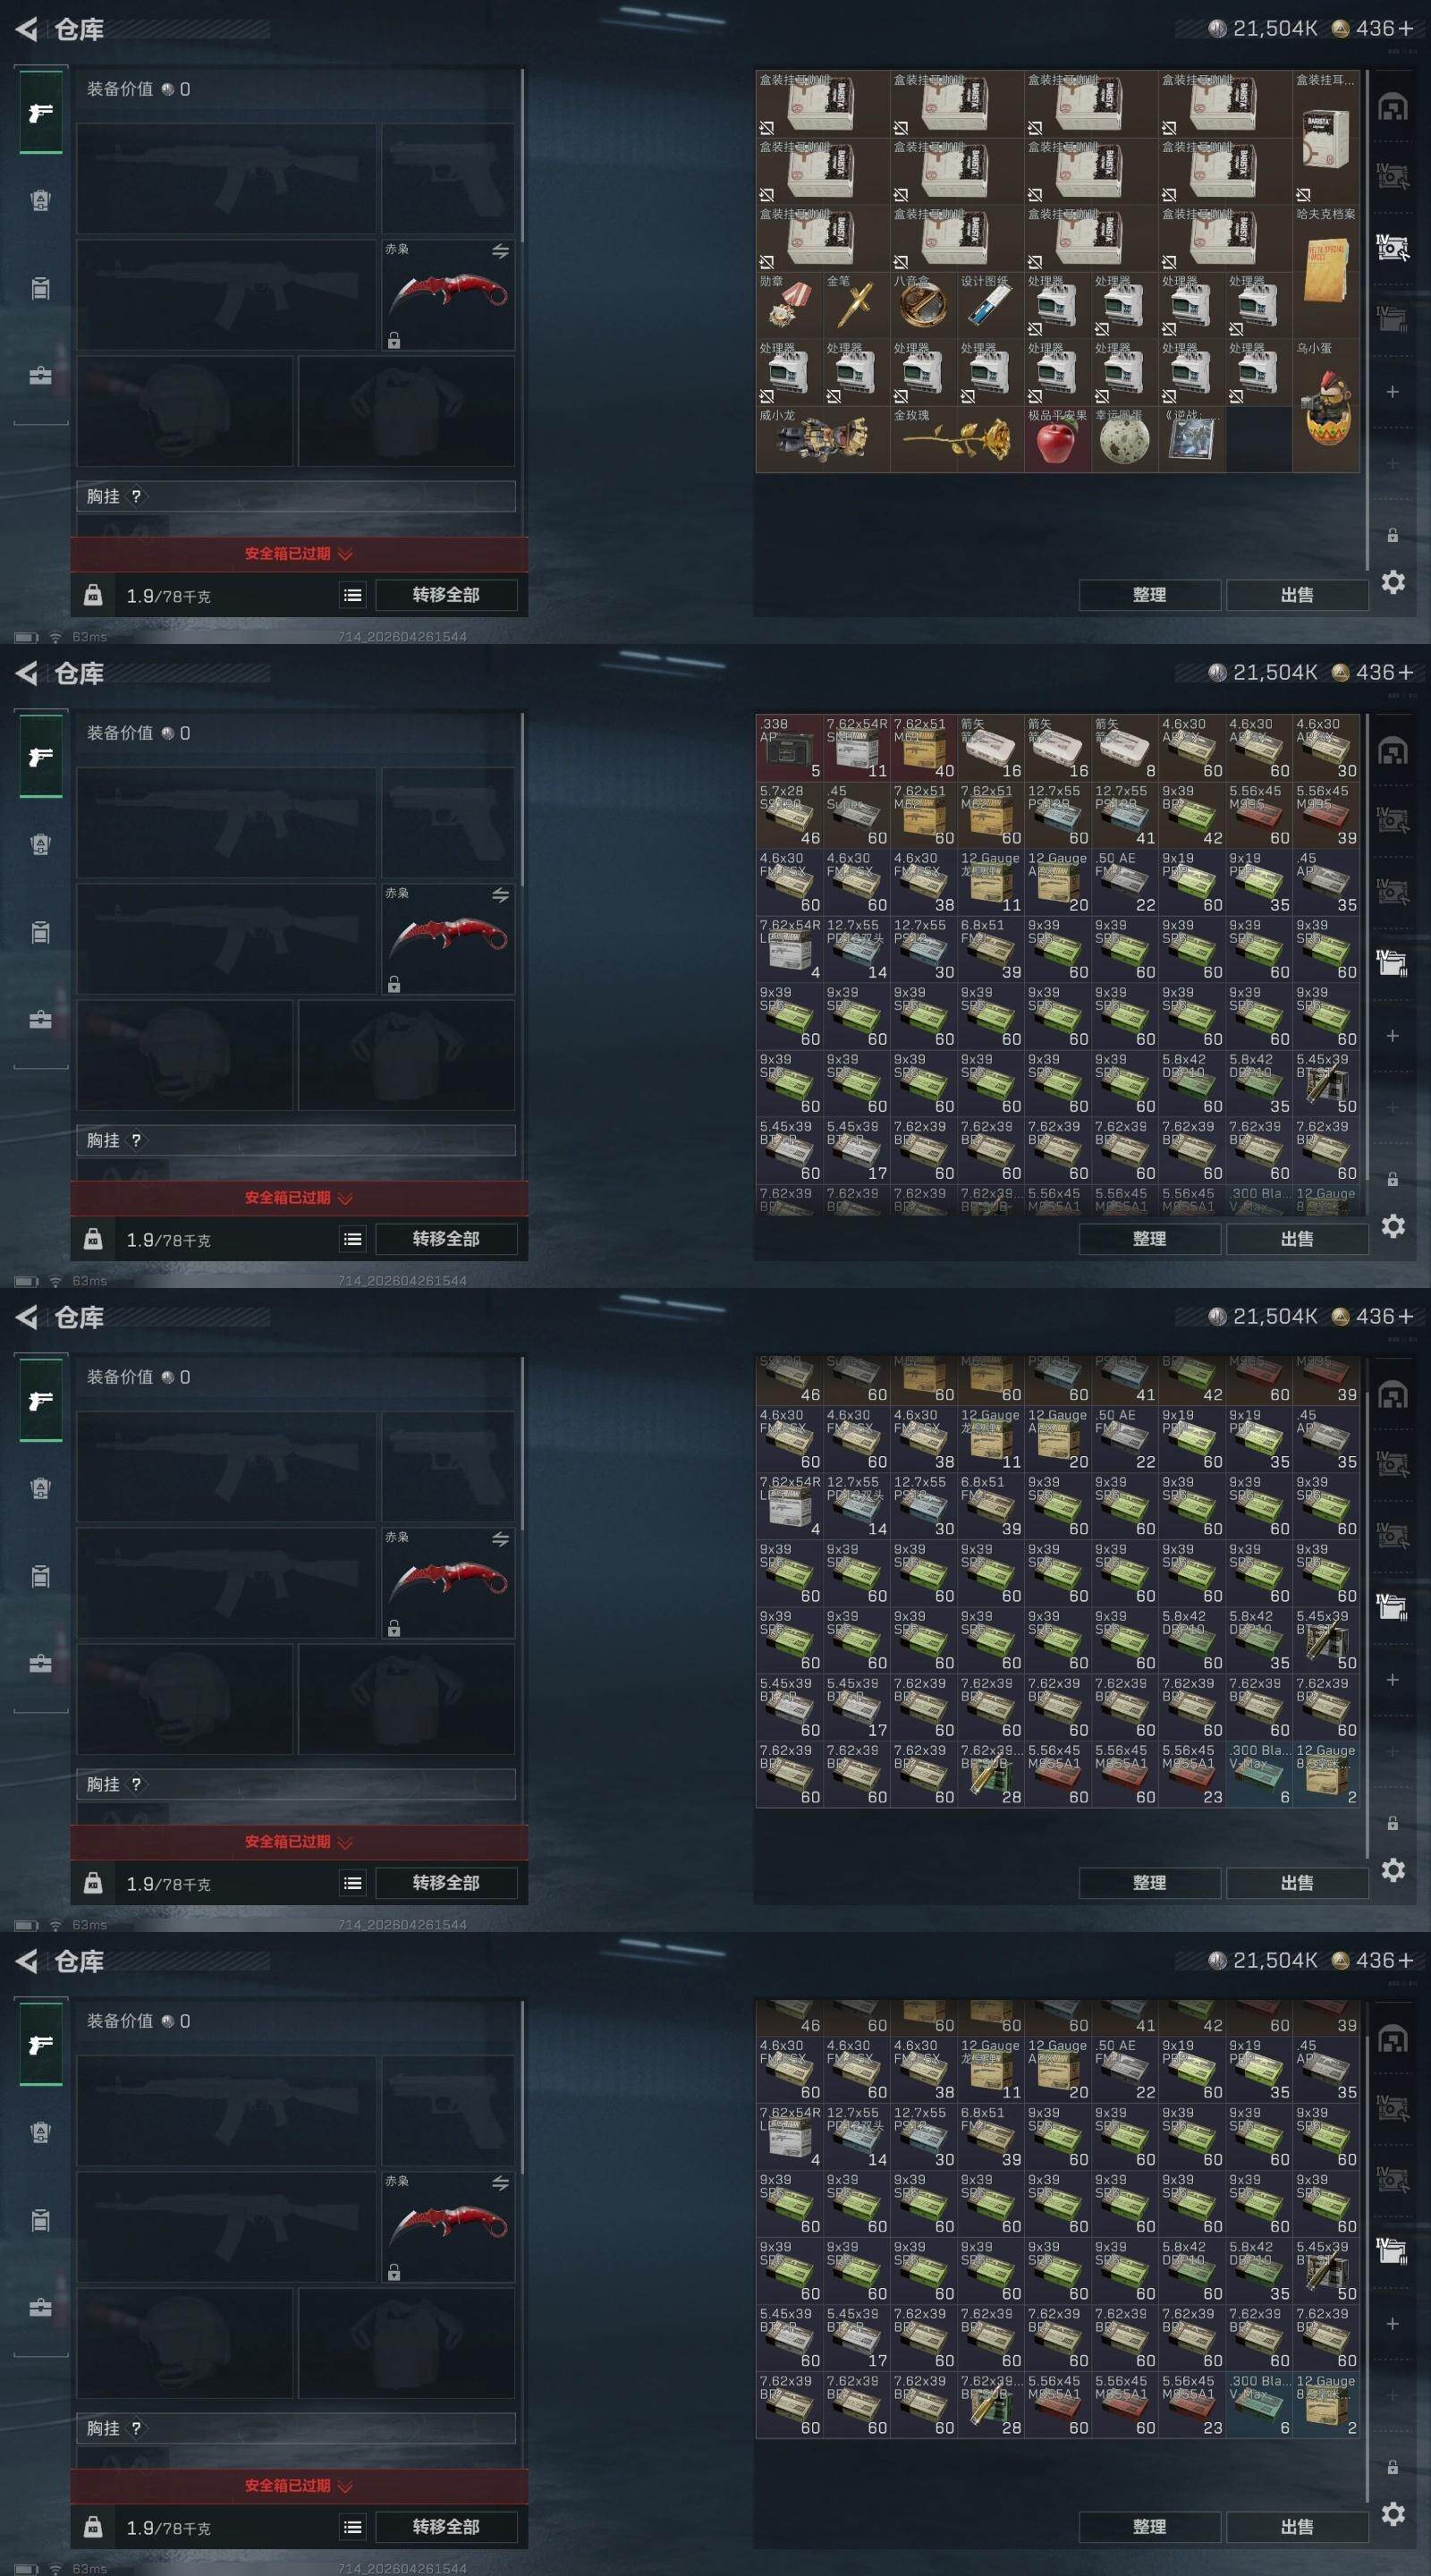Select the .338 AP ammo box

pyautogui.click(x=789, y=748)
